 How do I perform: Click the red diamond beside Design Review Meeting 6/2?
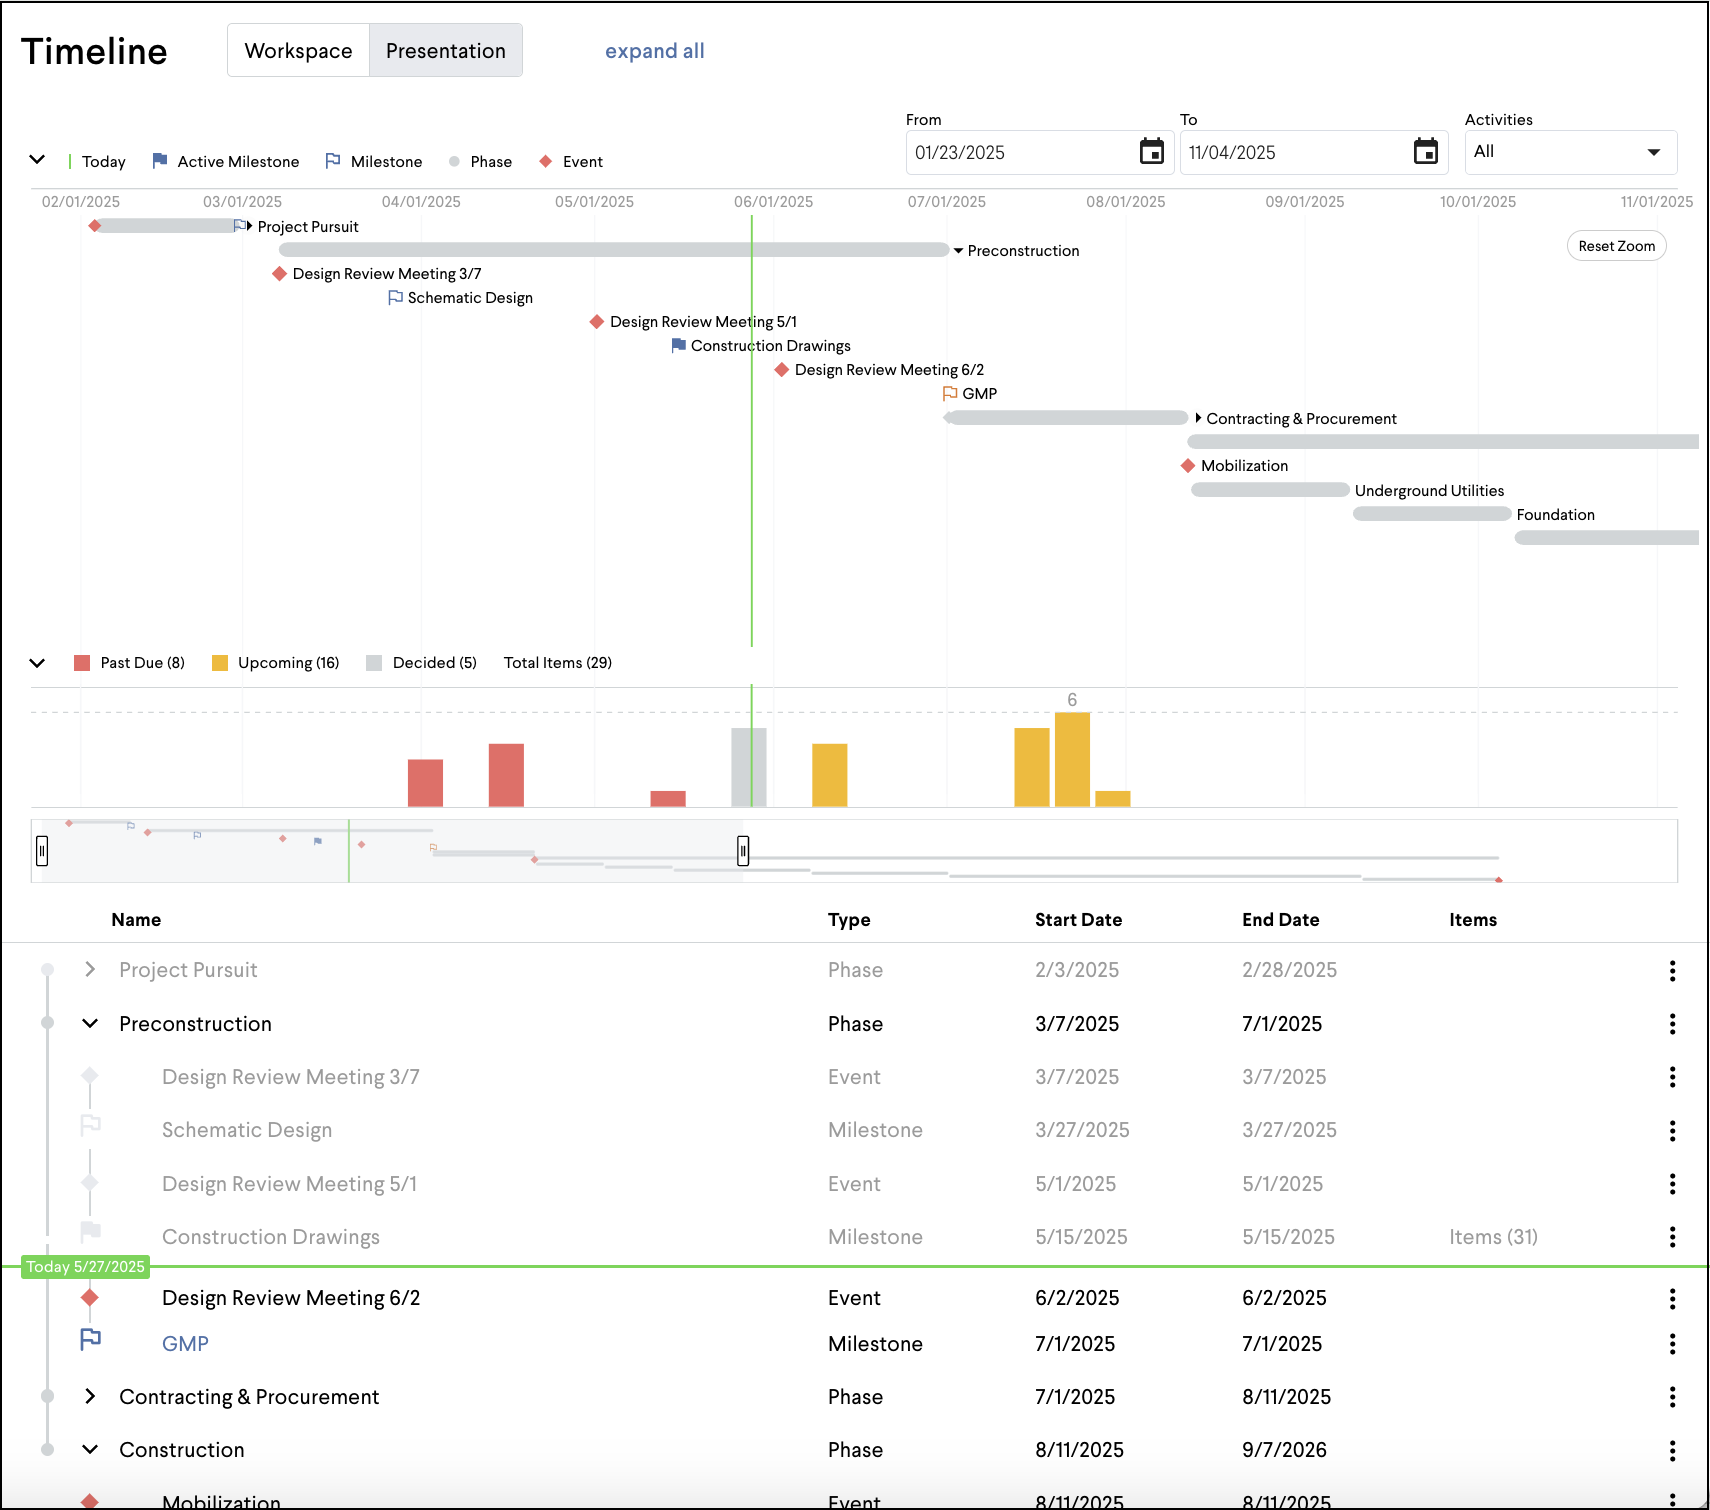[x=89, y=1297]
